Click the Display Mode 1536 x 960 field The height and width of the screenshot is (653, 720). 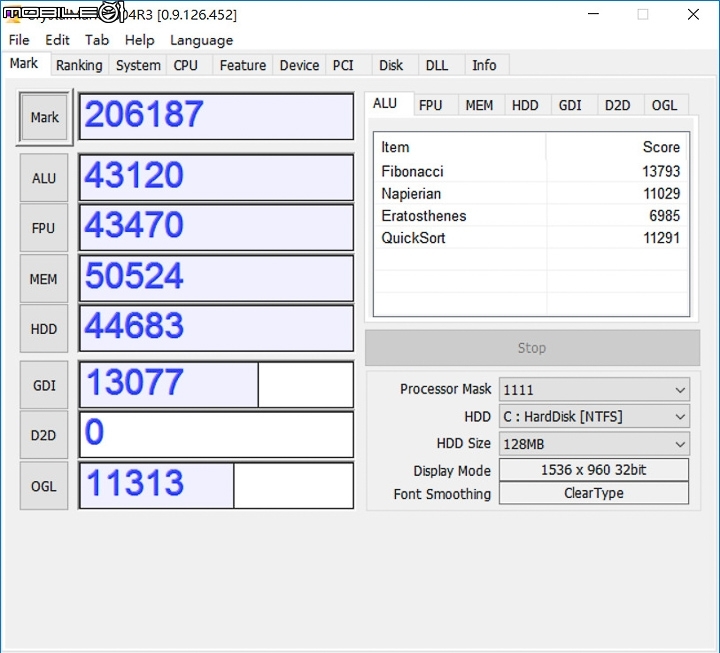[594, 470]
